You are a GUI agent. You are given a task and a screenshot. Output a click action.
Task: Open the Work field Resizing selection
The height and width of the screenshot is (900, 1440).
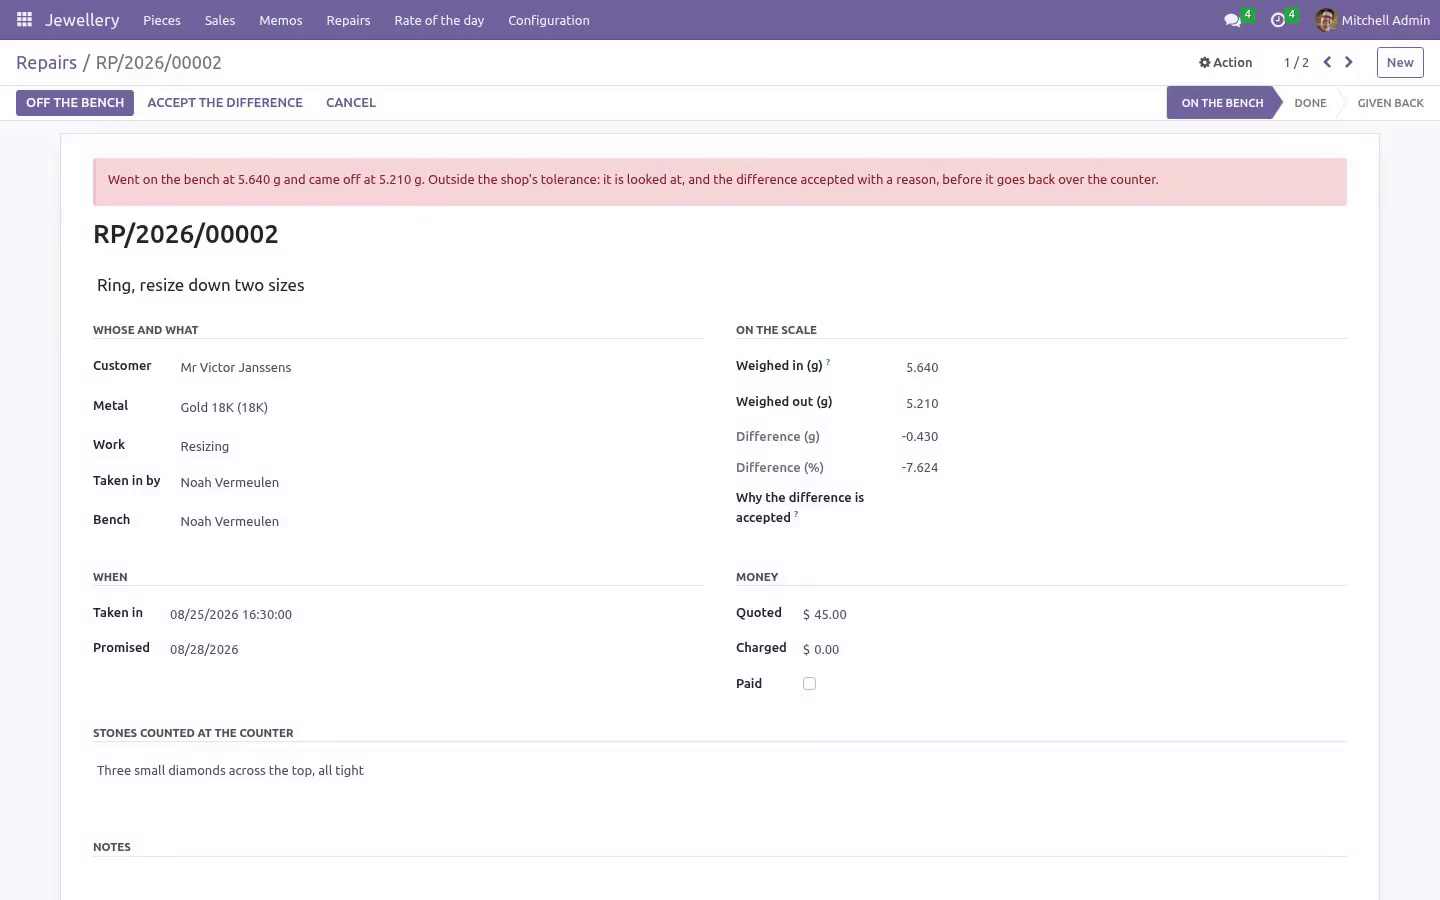[440, 446]
